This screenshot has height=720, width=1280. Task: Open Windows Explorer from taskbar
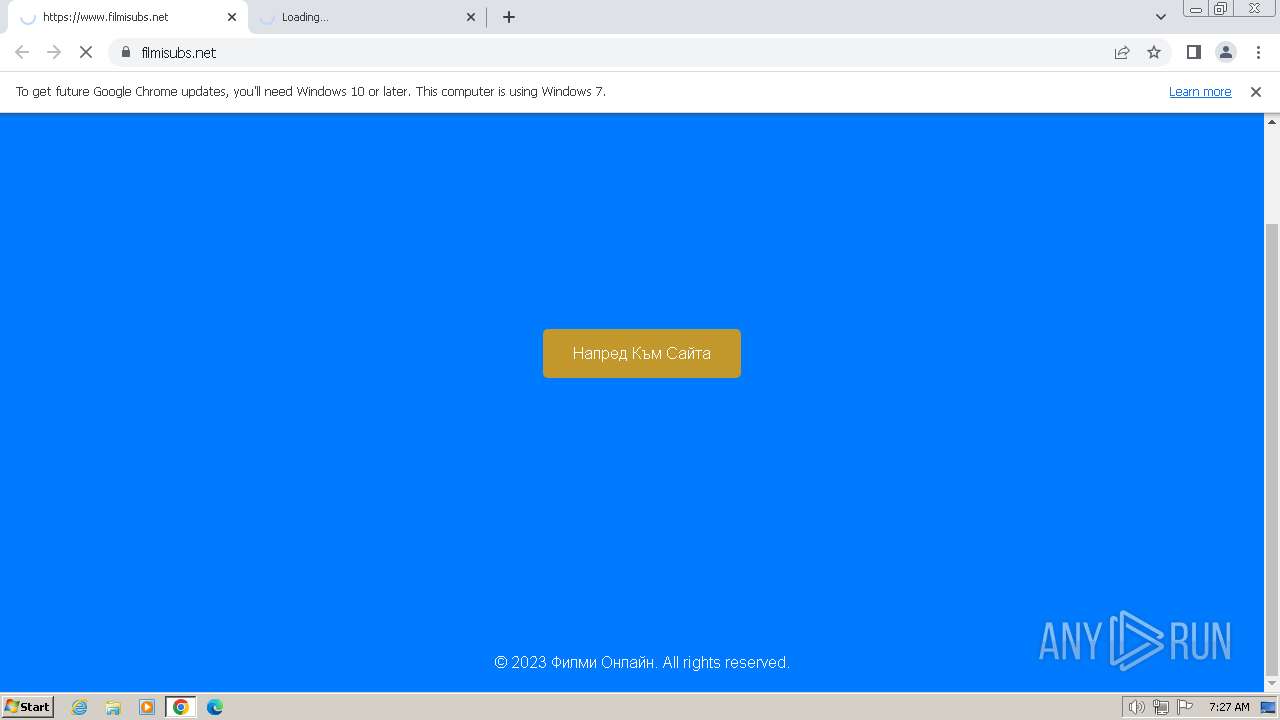tap(113, 707)
